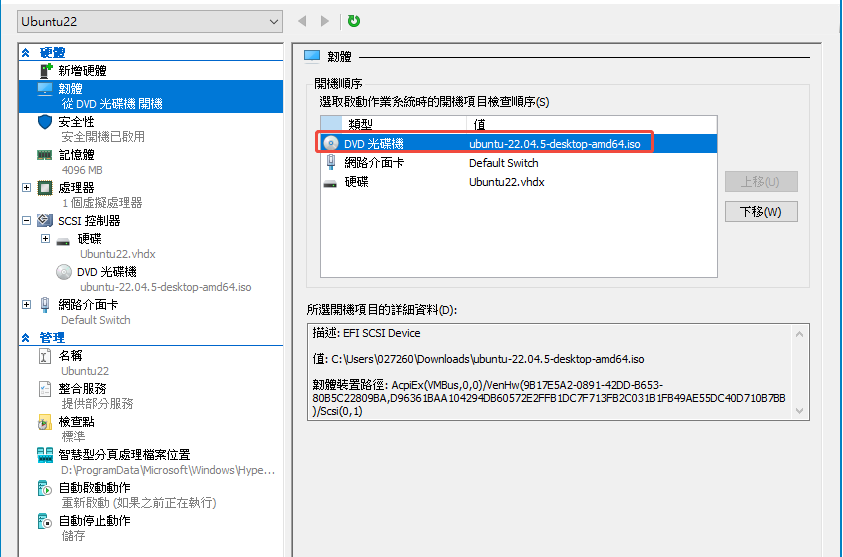Select the SCSI 控制器 tree item label
The height and width of the screenshot is (557, 843).
pos(89,221)
